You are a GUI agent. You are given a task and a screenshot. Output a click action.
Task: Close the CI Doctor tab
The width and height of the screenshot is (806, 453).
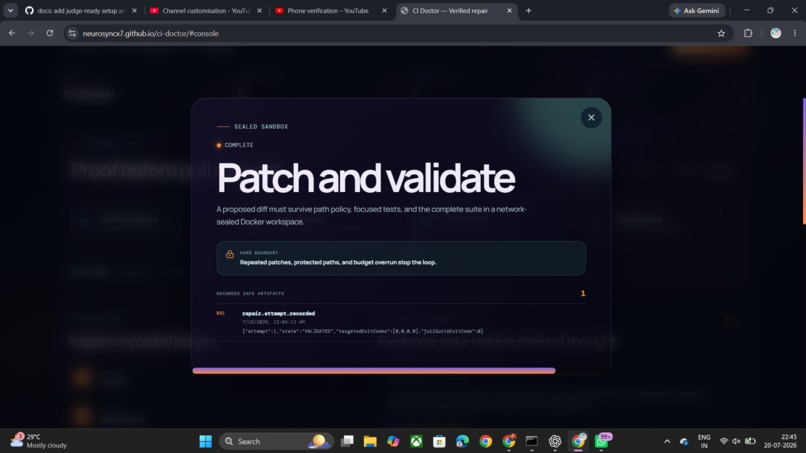click(x=509, y=10)
